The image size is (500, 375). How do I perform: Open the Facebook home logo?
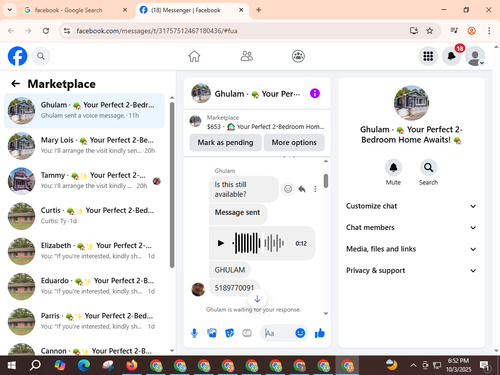(x=17, y=56)
